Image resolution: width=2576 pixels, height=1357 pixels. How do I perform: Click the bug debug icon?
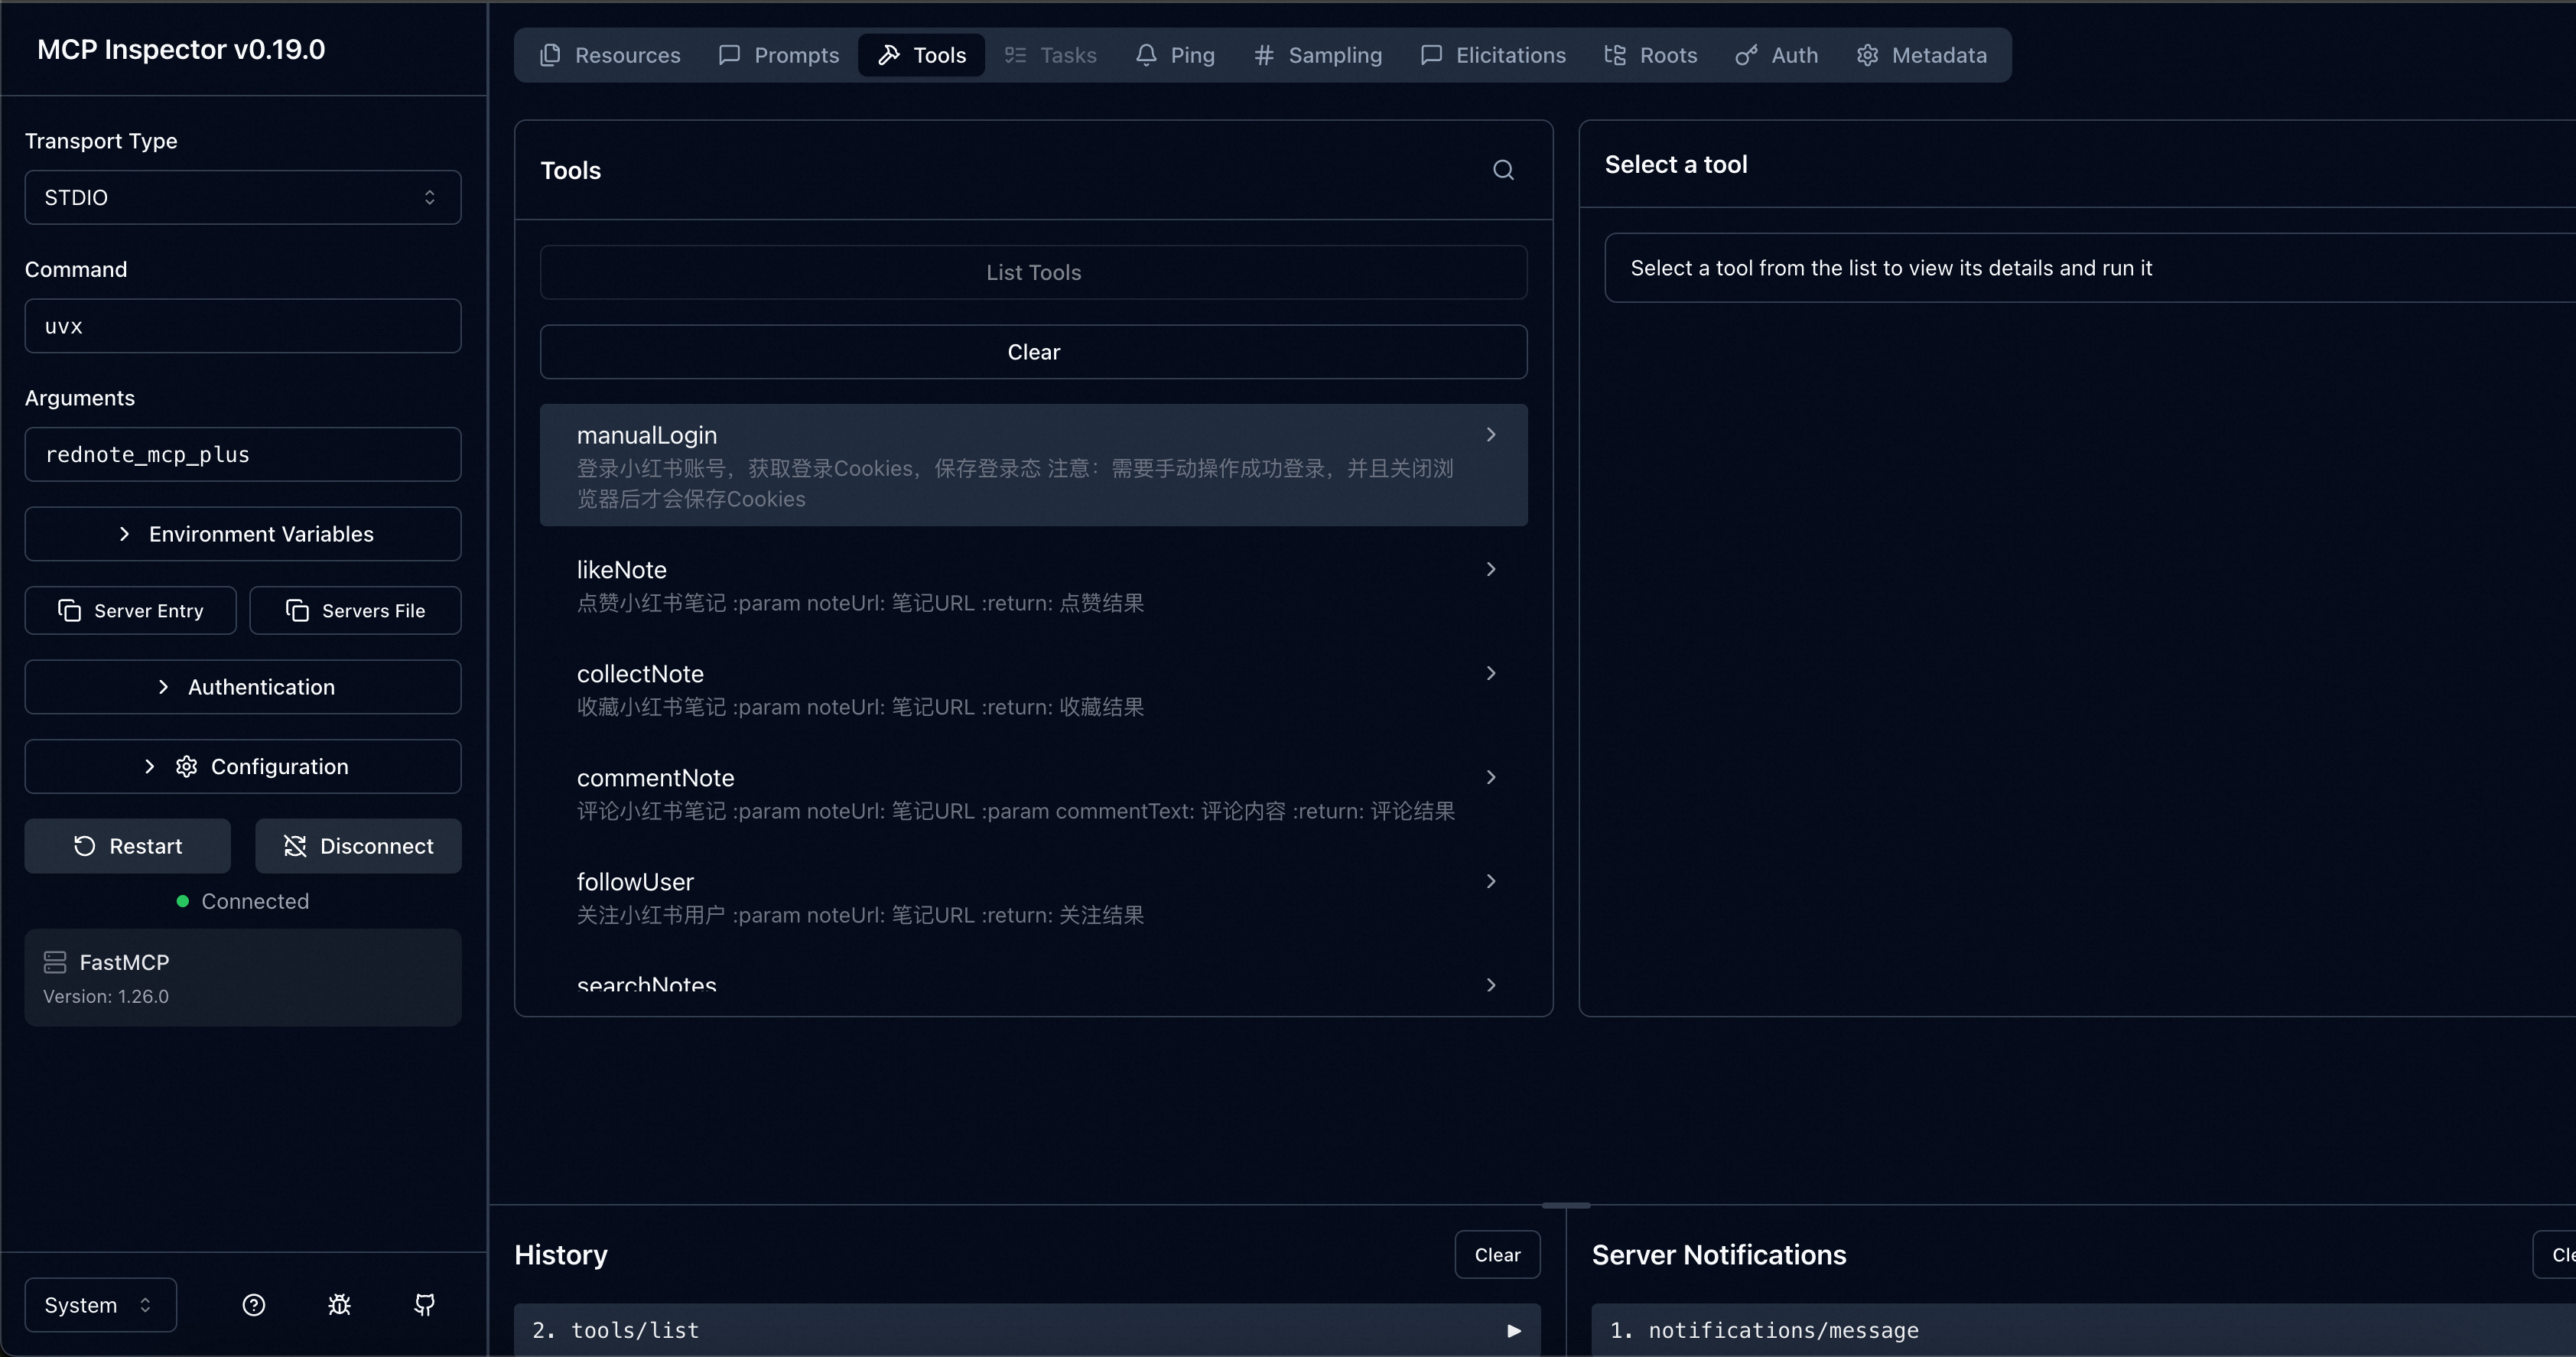(x=339, y=1305)
